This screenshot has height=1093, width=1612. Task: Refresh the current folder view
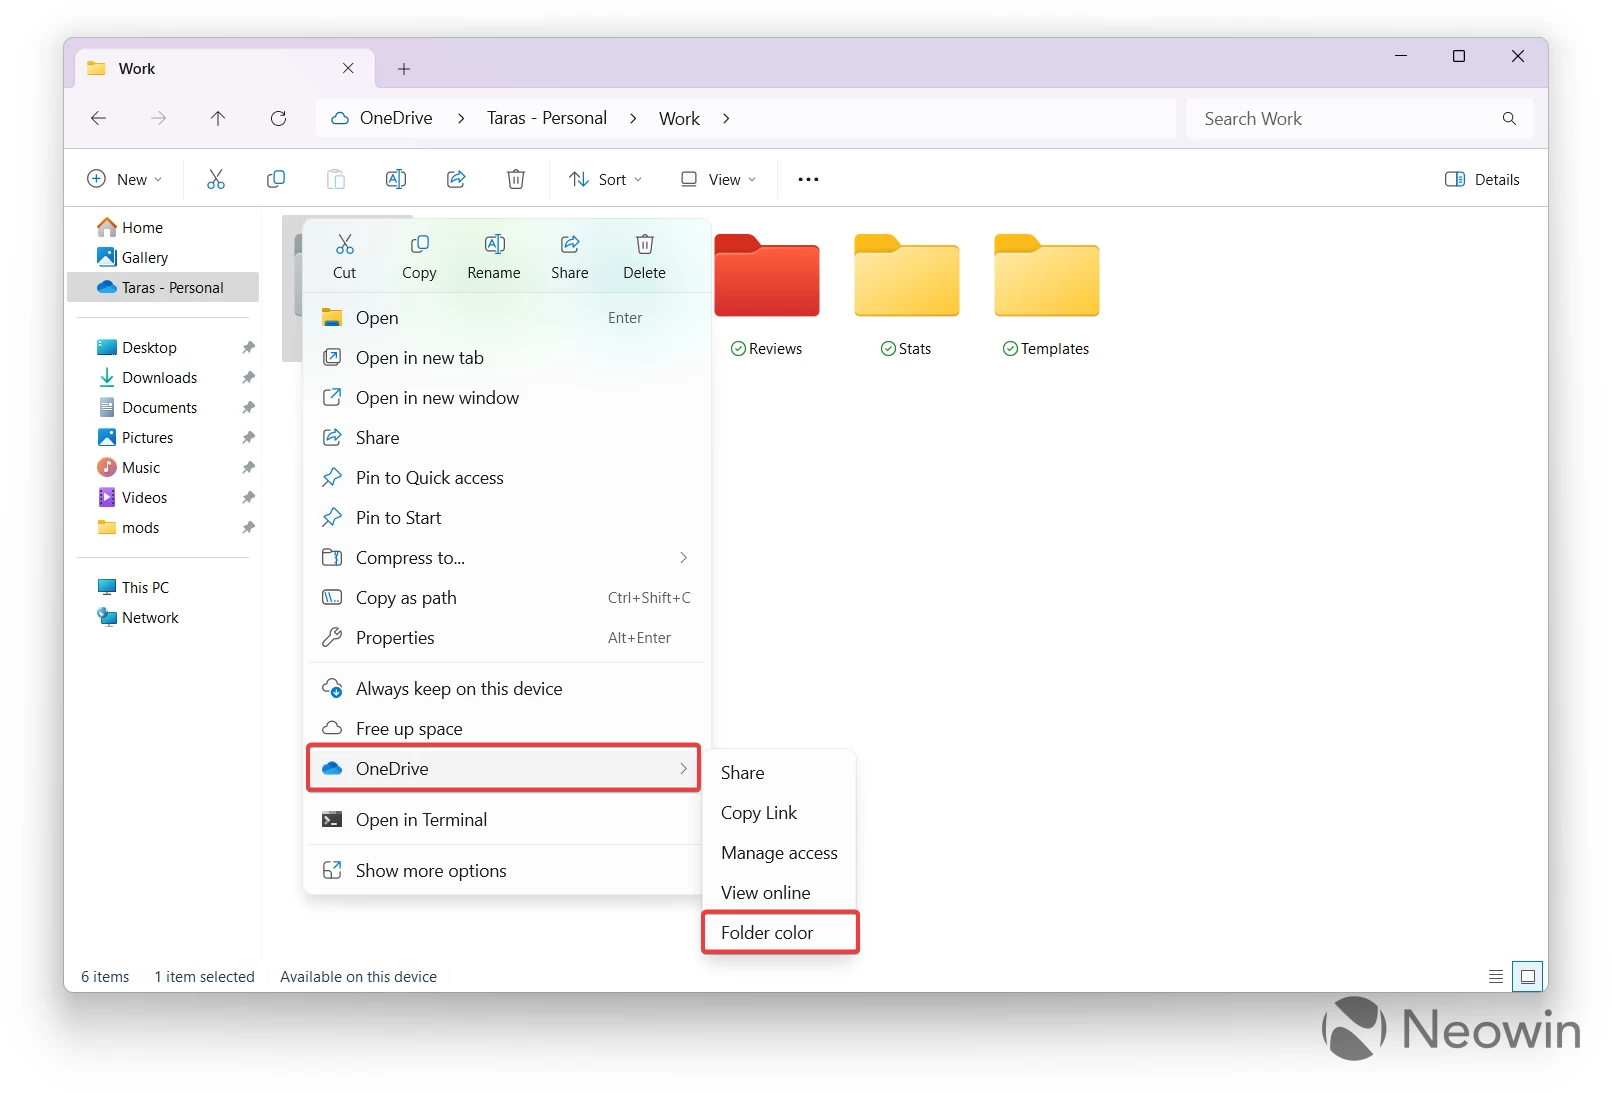click(278, 118)
